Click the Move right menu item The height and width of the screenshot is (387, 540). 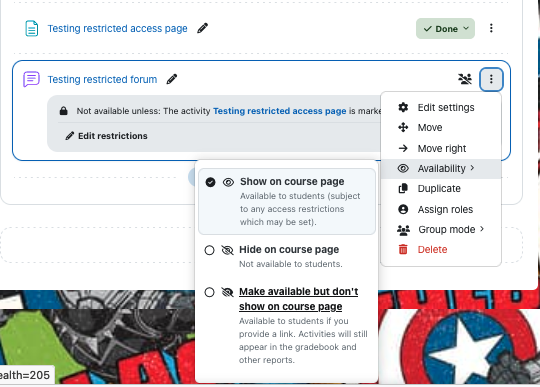441,148
